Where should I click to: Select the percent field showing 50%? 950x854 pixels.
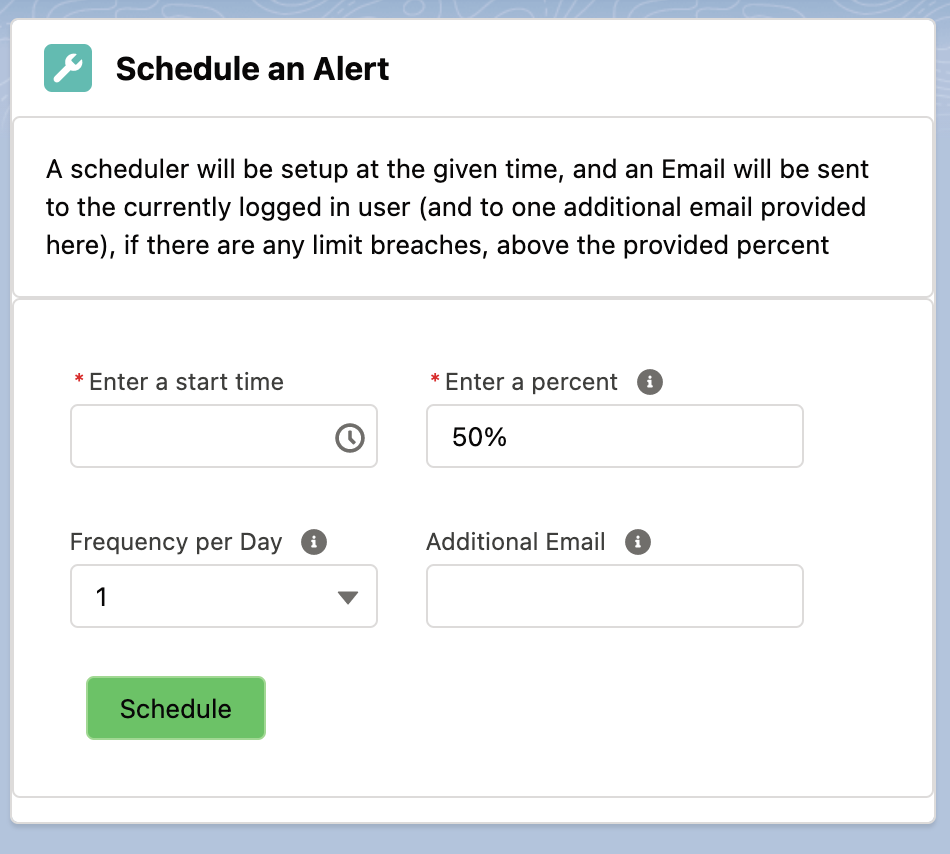tap(614, 436)
